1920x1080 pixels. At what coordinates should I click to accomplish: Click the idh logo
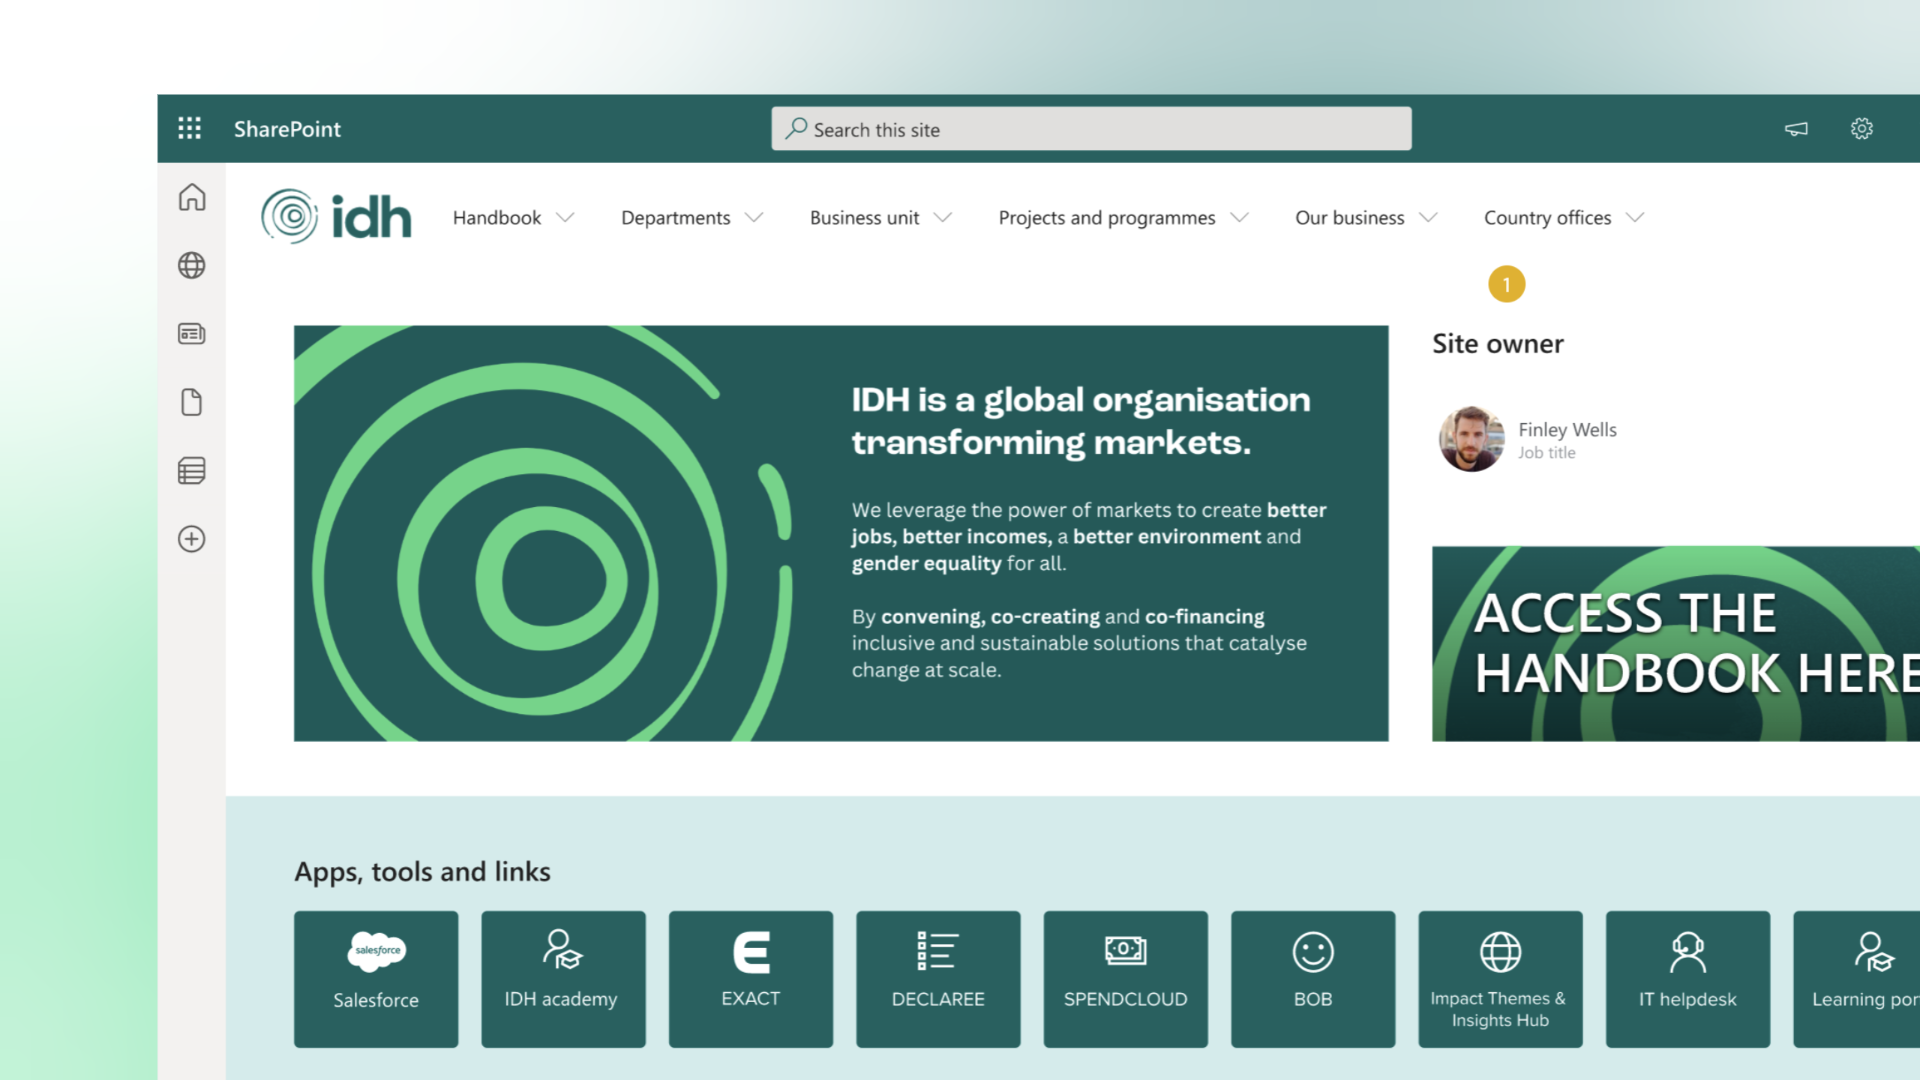[336, 217]
